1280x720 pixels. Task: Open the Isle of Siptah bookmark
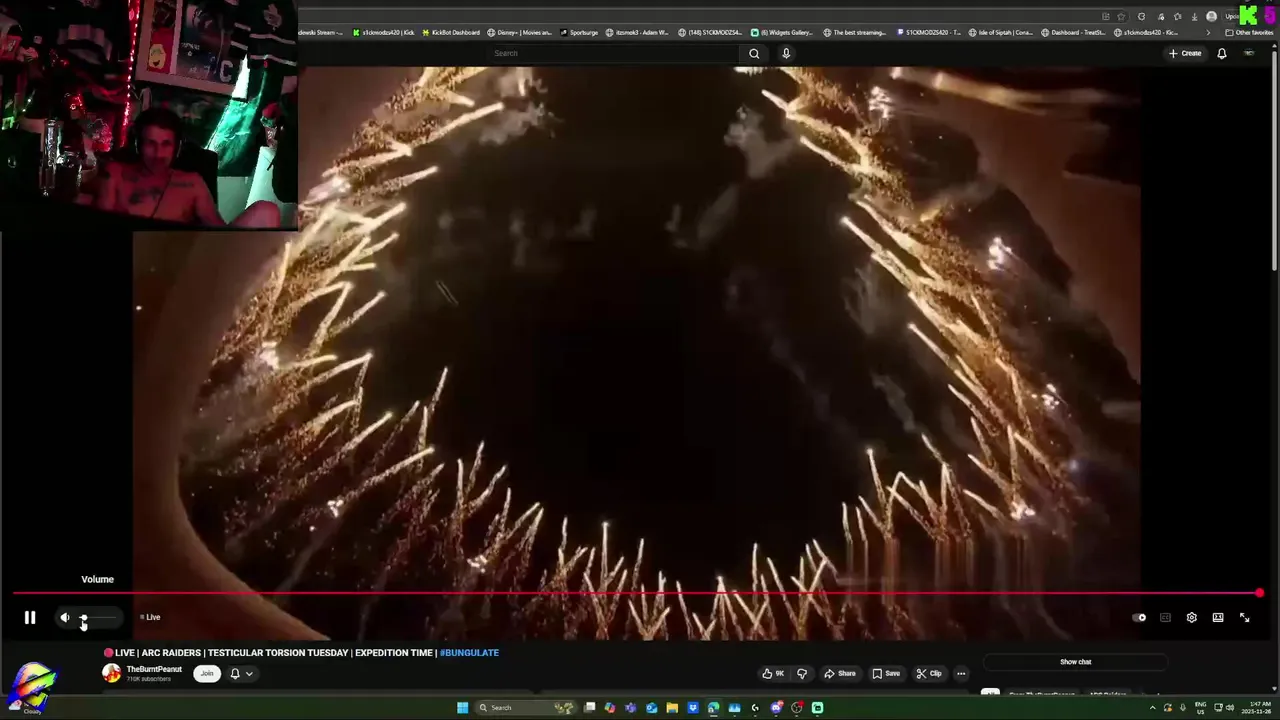[1000, 32]
